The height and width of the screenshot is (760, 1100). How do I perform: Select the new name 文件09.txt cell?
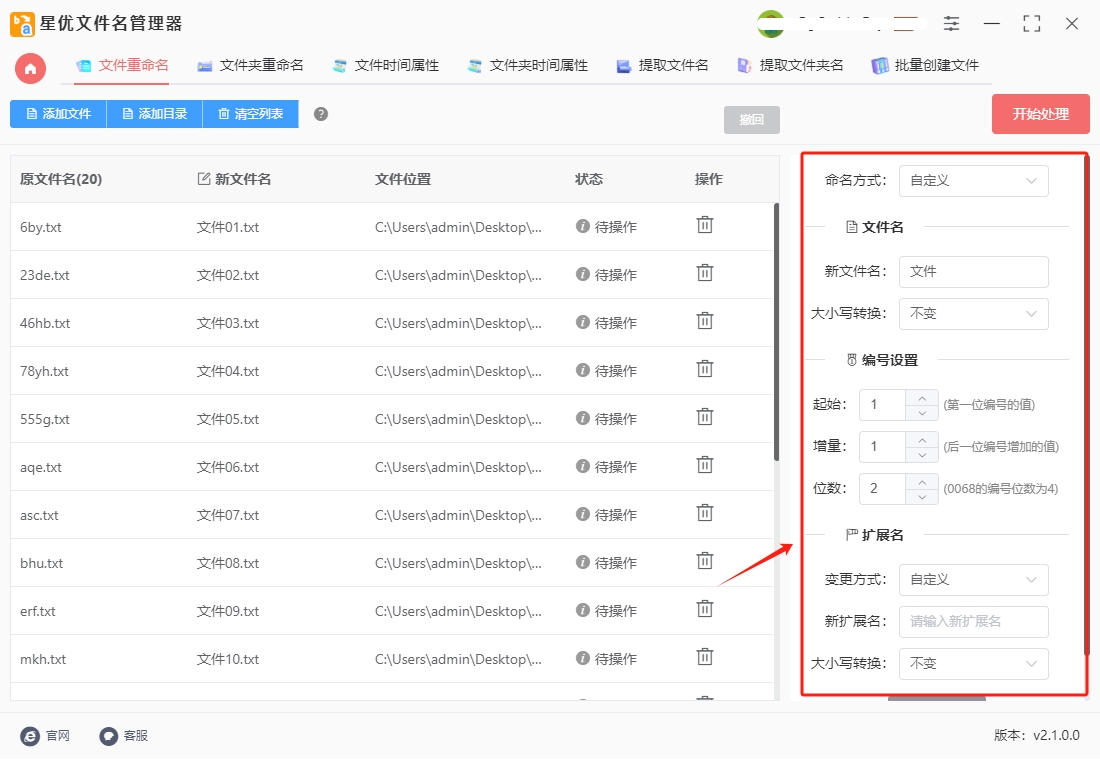click(x=228, y=611)
